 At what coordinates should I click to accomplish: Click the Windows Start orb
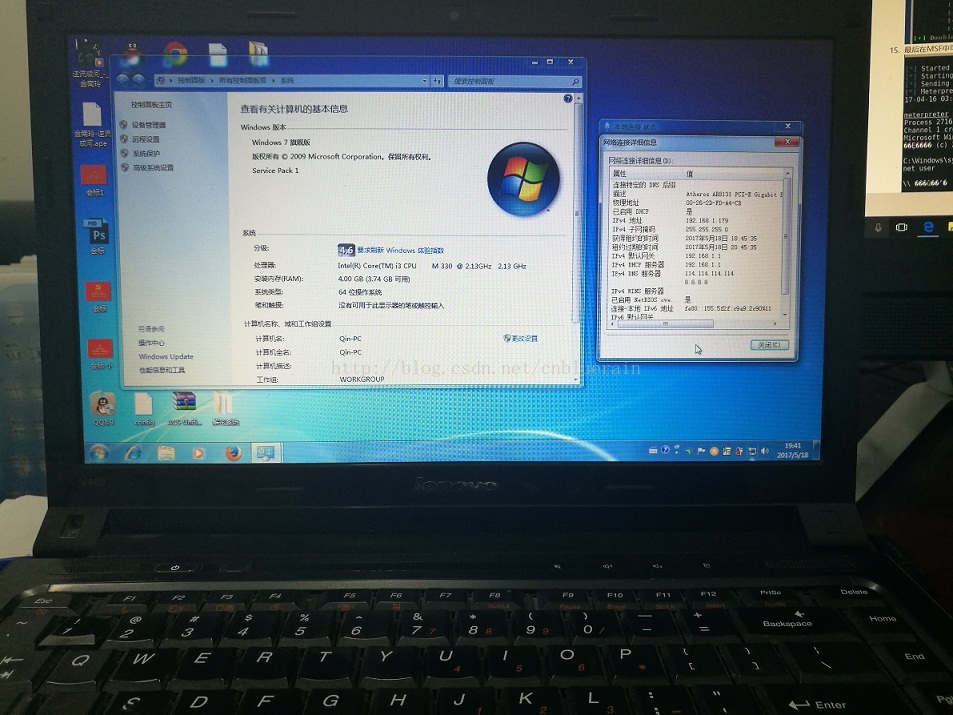click(x=99, y=453)
